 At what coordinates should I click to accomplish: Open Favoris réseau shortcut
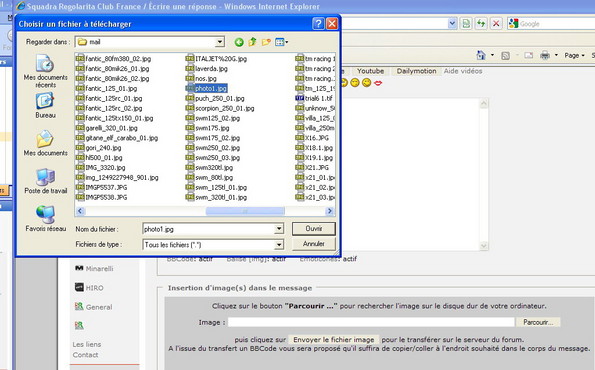point(46,219)
